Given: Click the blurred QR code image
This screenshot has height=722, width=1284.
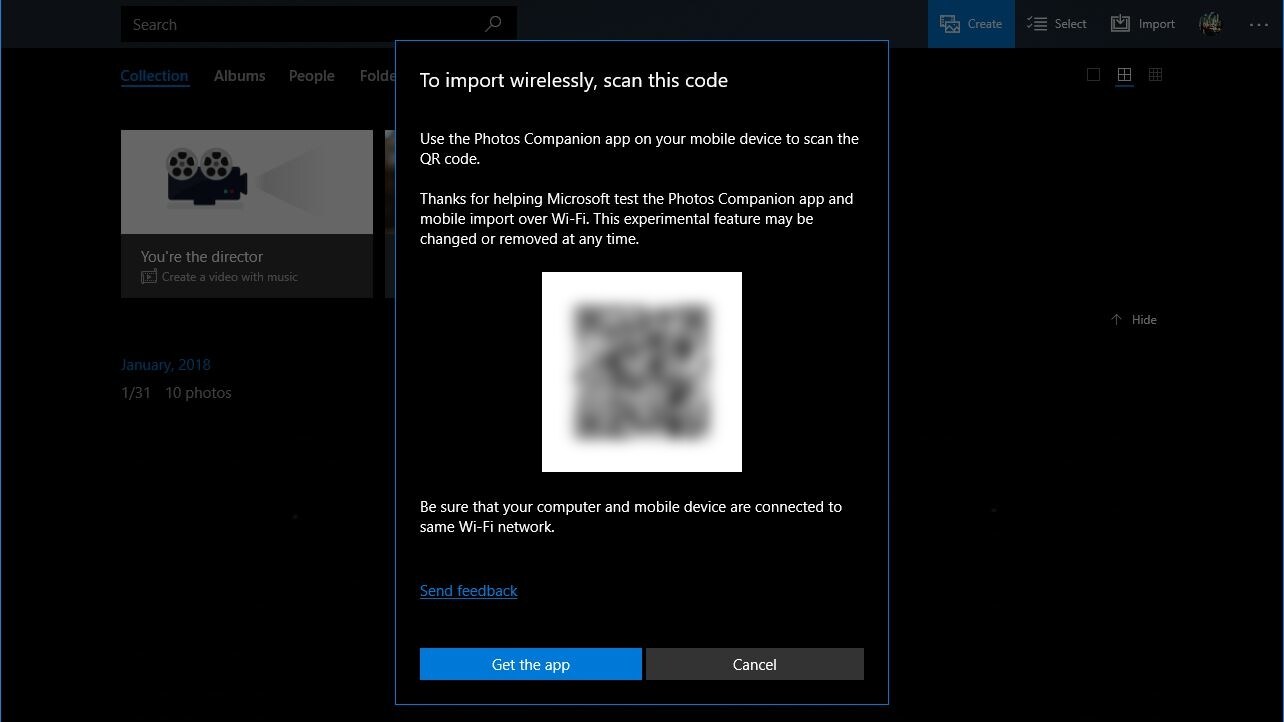Looking at the screenshot, I should (x=642, y=372).
